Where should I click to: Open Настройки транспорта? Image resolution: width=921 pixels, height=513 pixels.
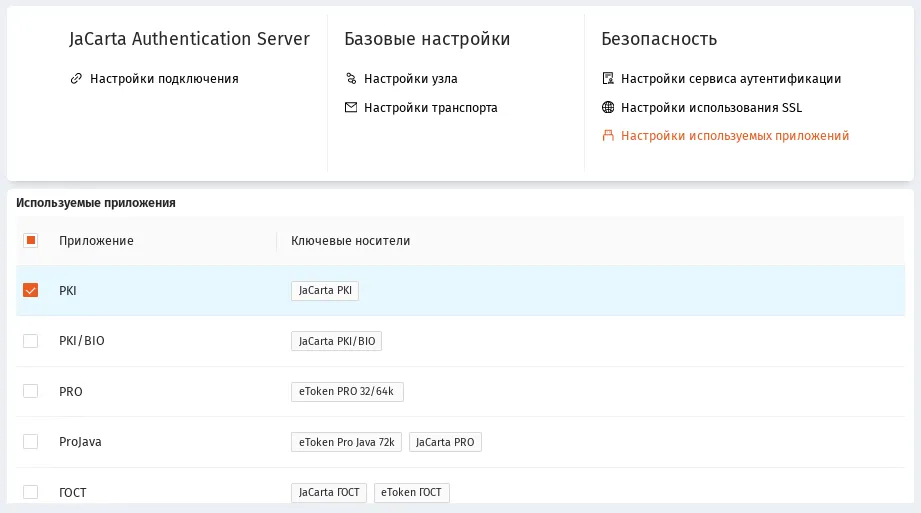[431, 108]
